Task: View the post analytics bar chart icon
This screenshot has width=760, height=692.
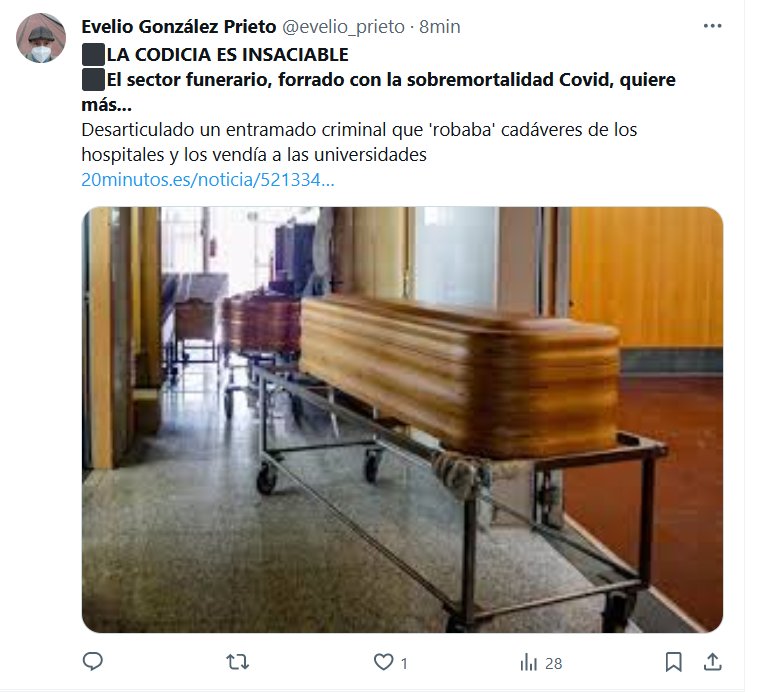Action: pos(529,662)
